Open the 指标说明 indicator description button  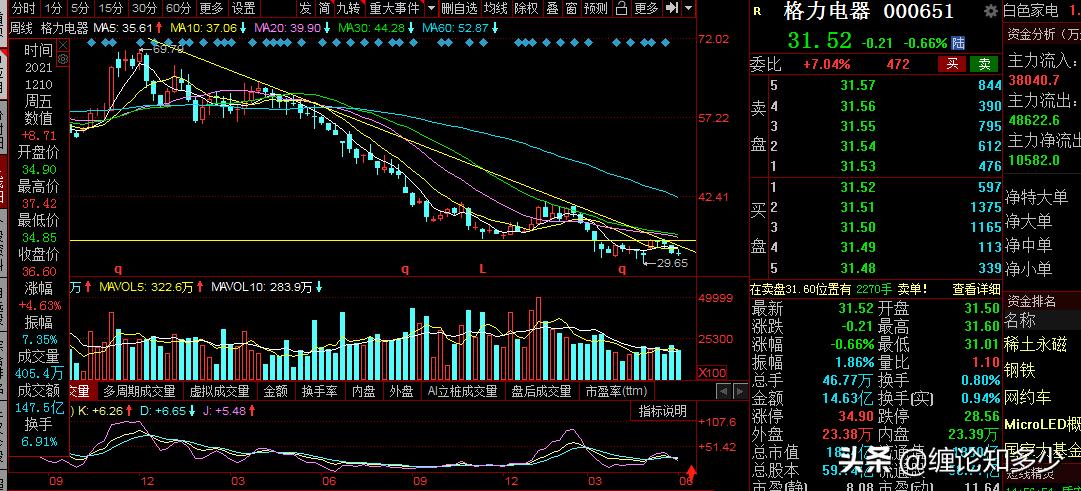tap(662, 411)
